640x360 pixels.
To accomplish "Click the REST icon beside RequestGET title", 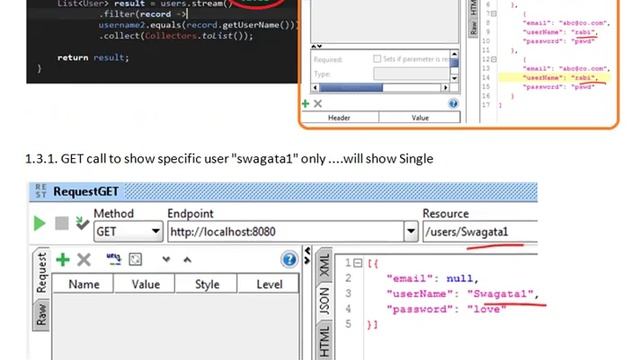I will (x=41, y=191).
